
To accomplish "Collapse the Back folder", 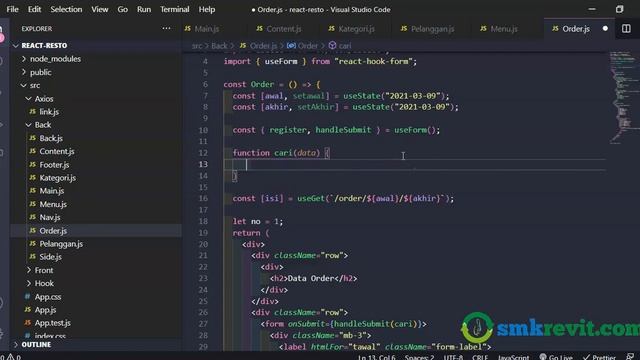I will pos(42,125).
